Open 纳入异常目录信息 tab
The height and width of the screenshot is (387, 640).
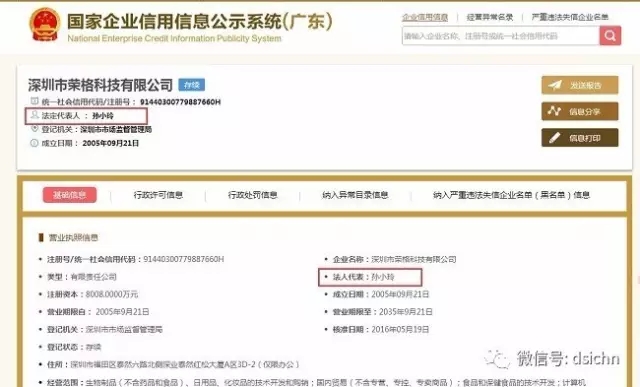point(355,195)
